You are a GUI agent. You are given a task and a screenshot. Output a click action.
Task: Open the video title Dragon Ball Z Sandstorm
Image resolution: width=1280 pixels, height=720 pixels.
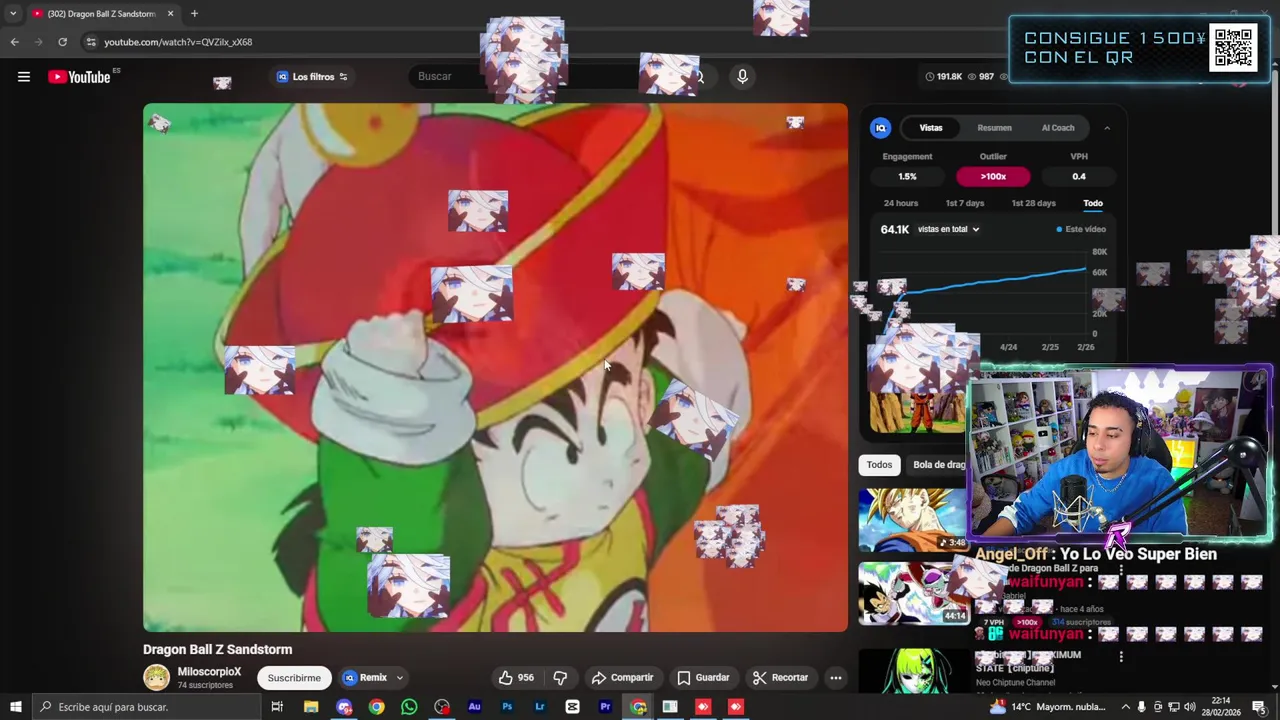217,649
